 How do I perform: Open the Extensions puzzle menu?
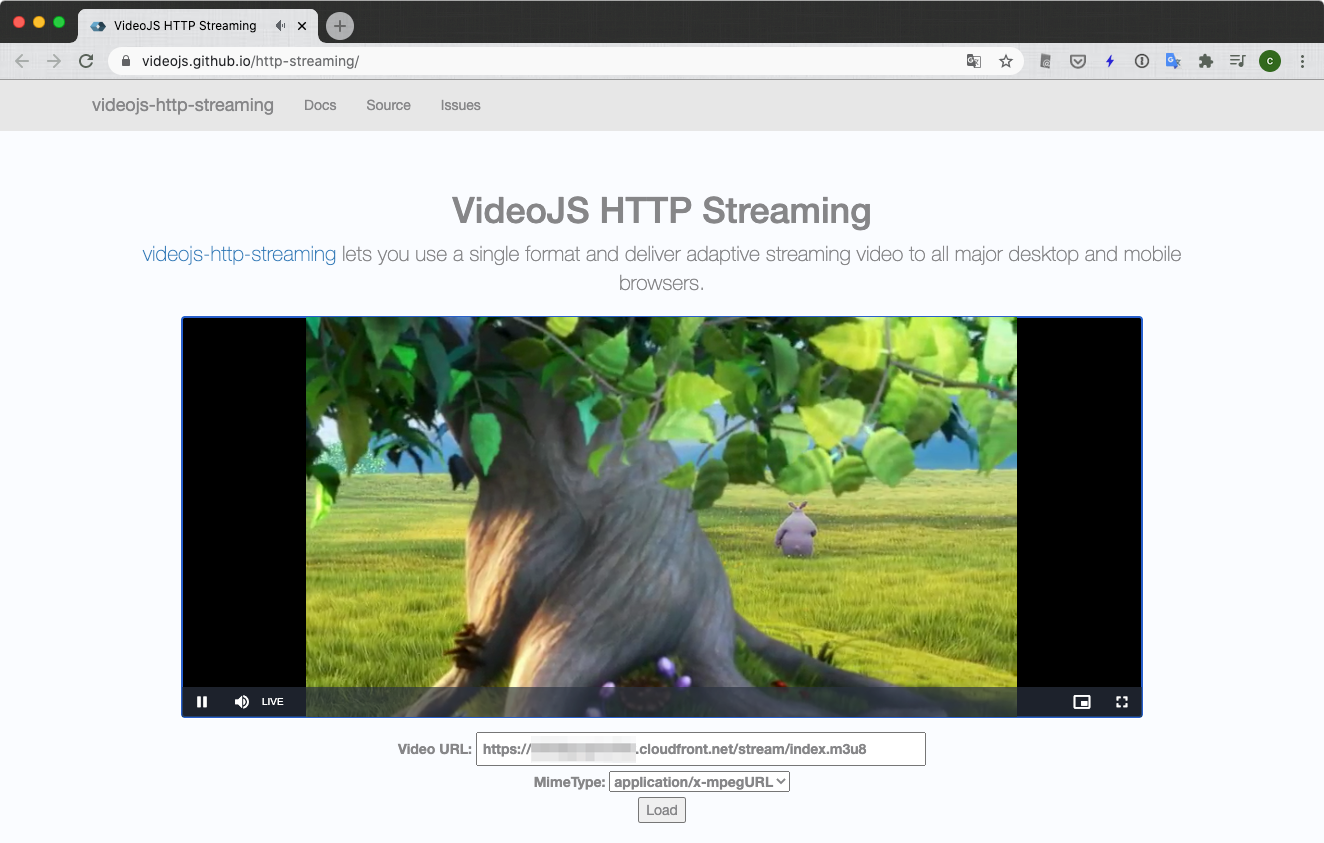click(1206, 61)
